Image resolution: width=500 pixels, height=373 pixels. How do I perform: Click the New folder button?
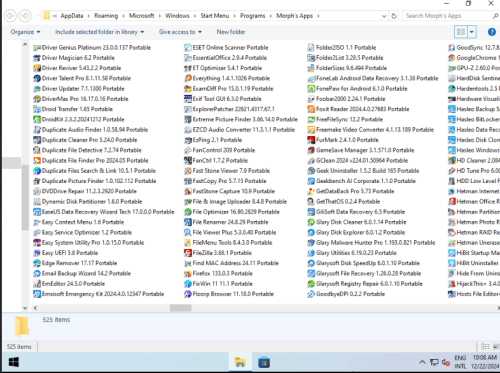[x=231, y=32]
